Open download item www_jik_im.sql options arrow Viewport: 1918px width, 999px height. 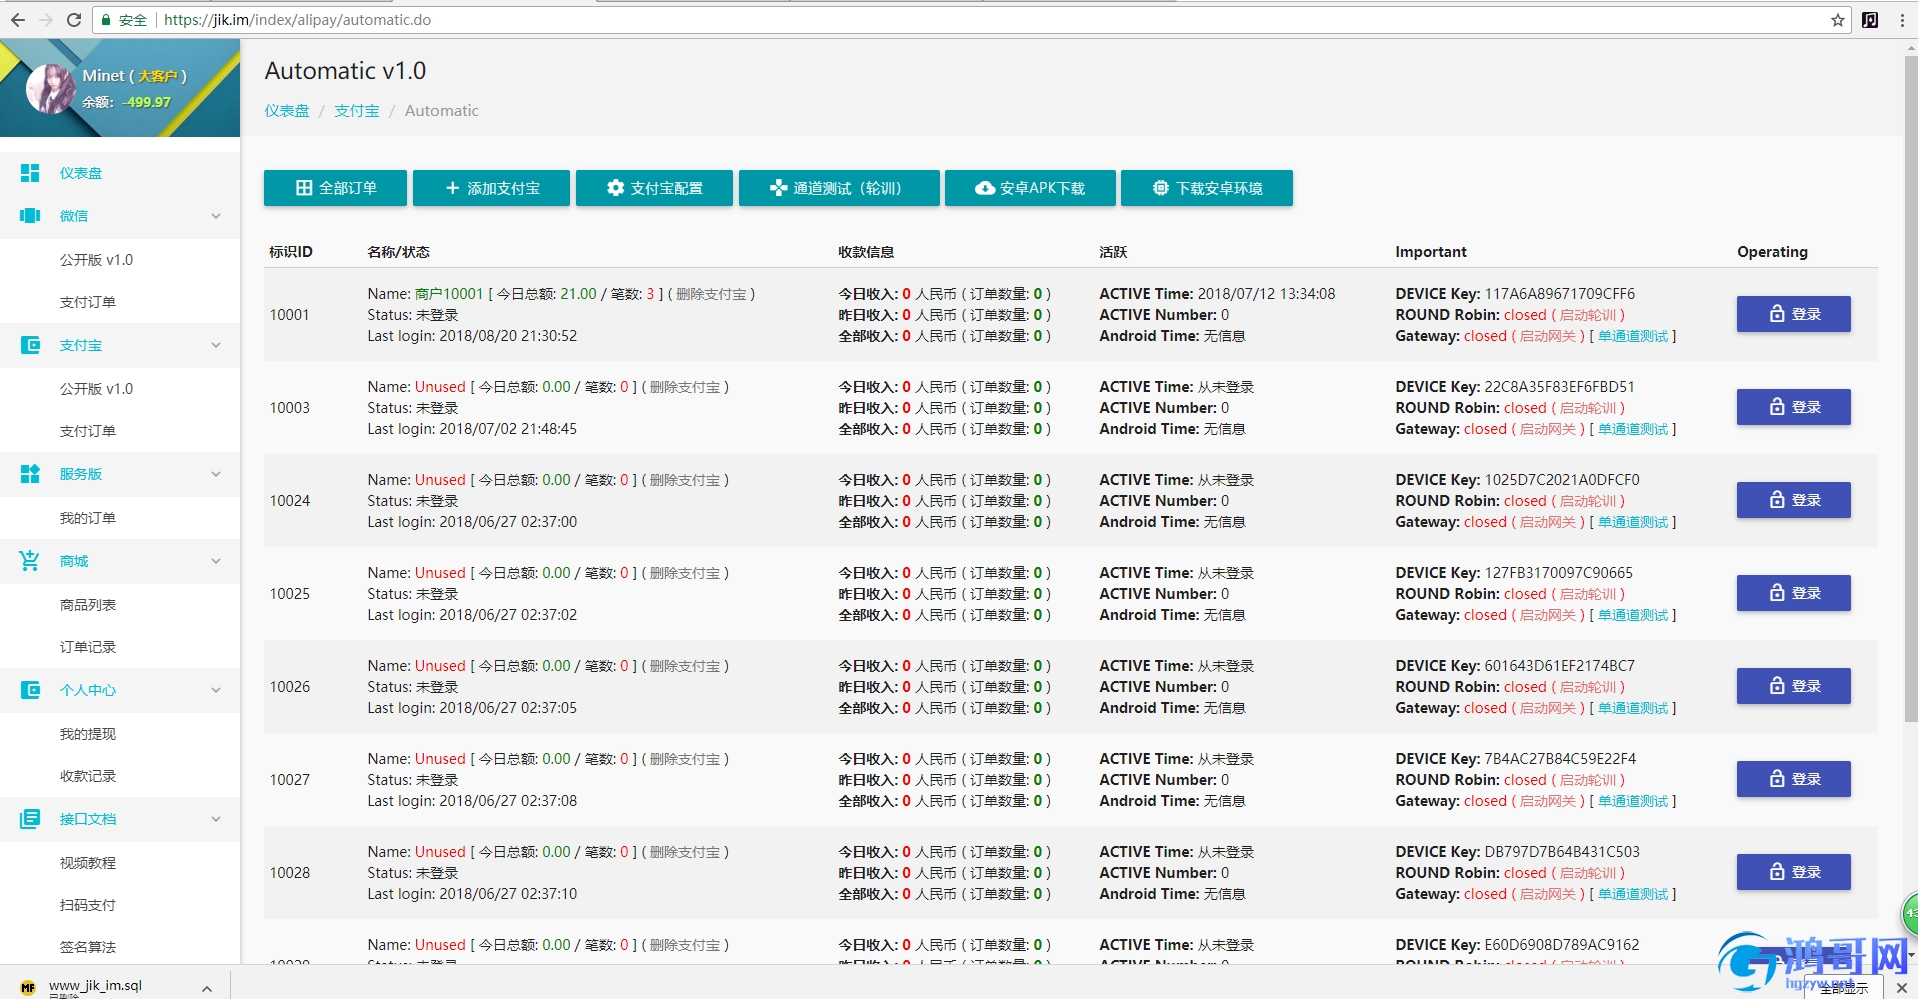click(207, 988)
